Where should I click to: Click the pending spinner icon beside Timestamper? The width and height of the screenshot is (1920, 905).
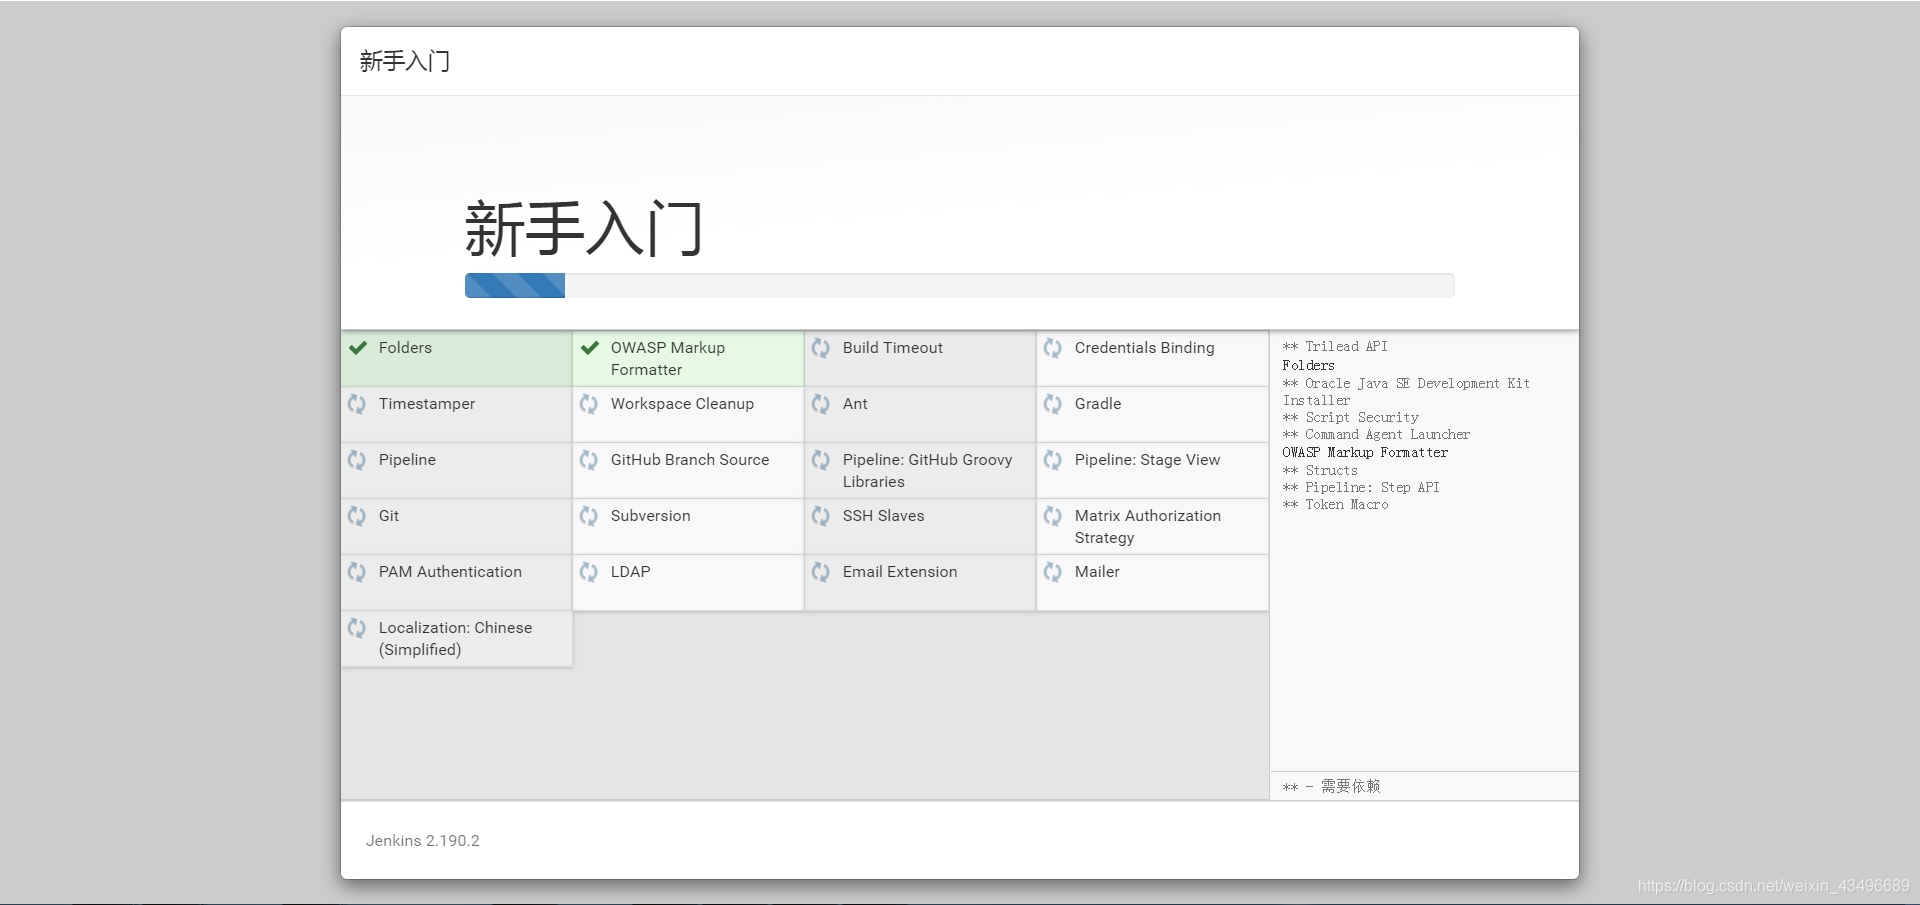coord(357,404)
